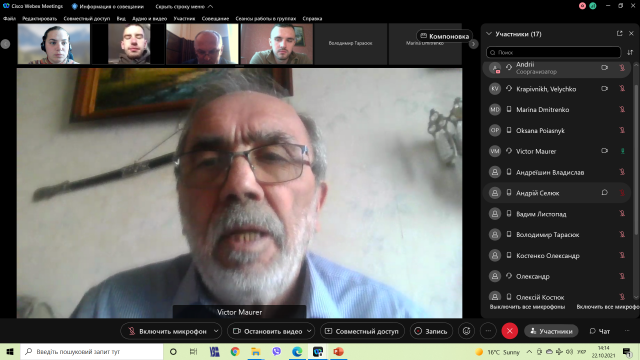Viewport: 640px width, 360px height.
Task: Click Олександр microphone icon
Action: (x=622, y=276)
